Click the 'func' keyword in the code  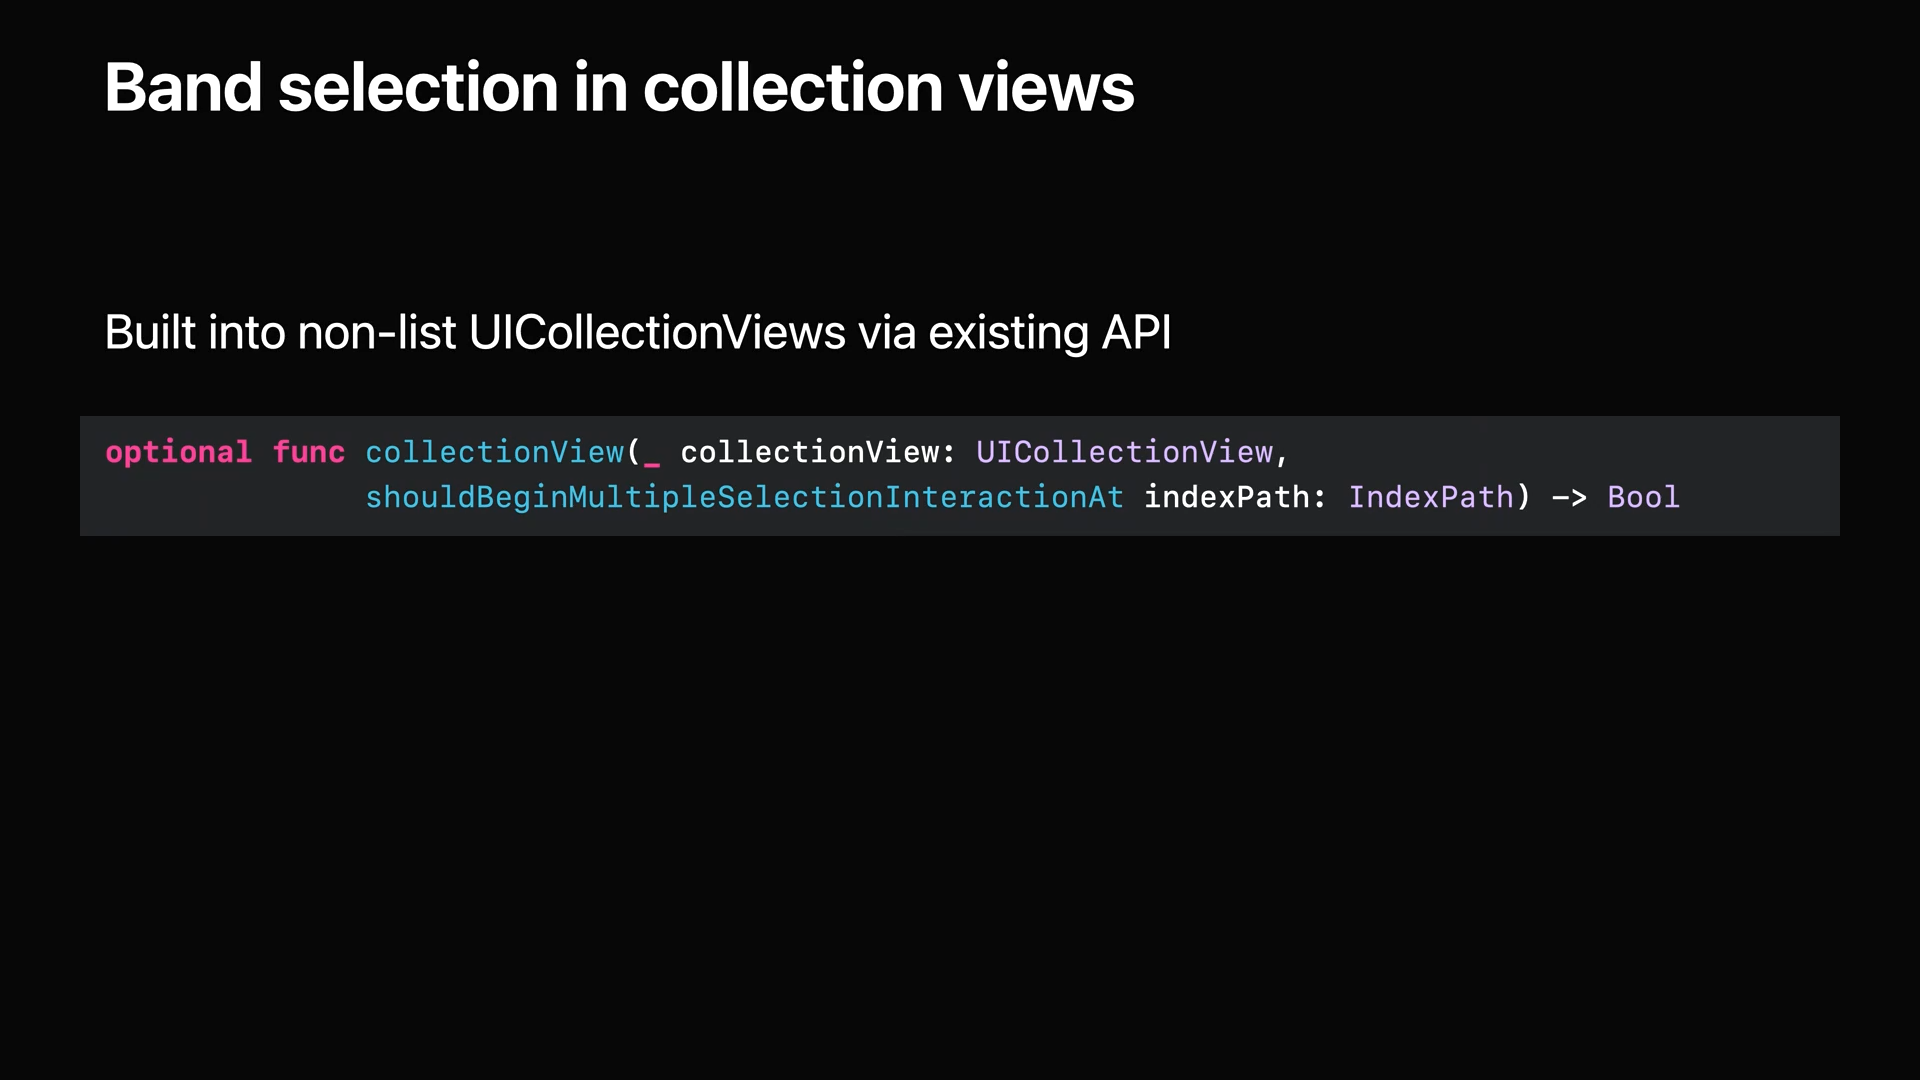point(308,452)
